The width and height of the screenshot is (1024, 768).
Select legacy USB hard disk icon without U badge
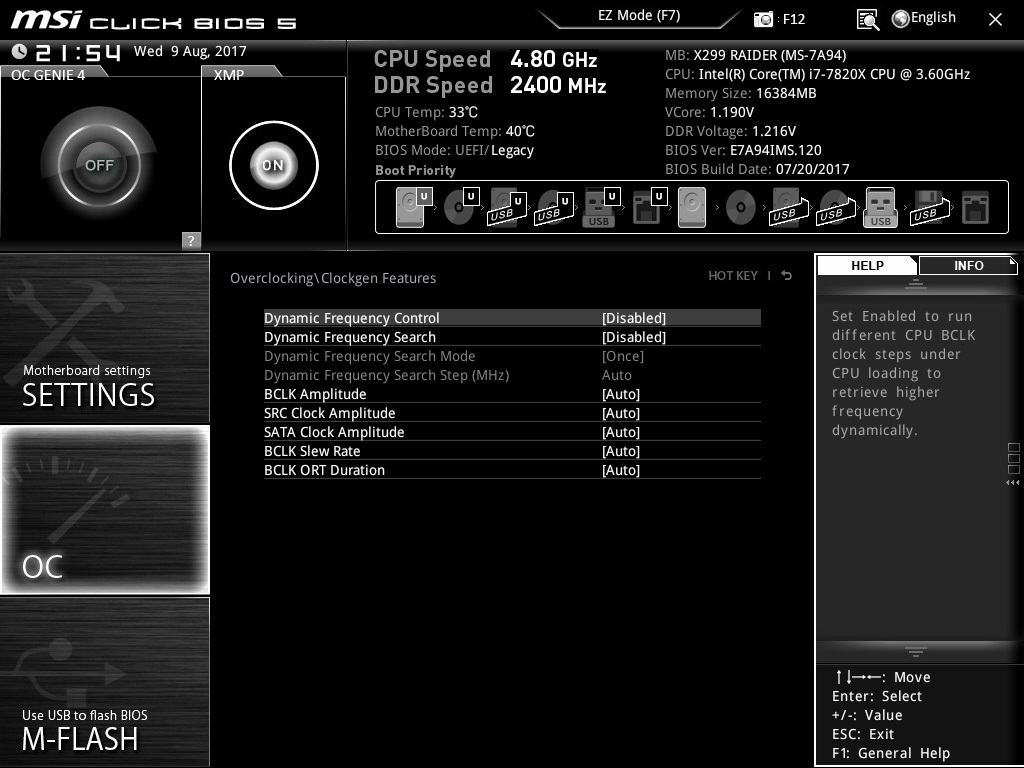[789, 208]
